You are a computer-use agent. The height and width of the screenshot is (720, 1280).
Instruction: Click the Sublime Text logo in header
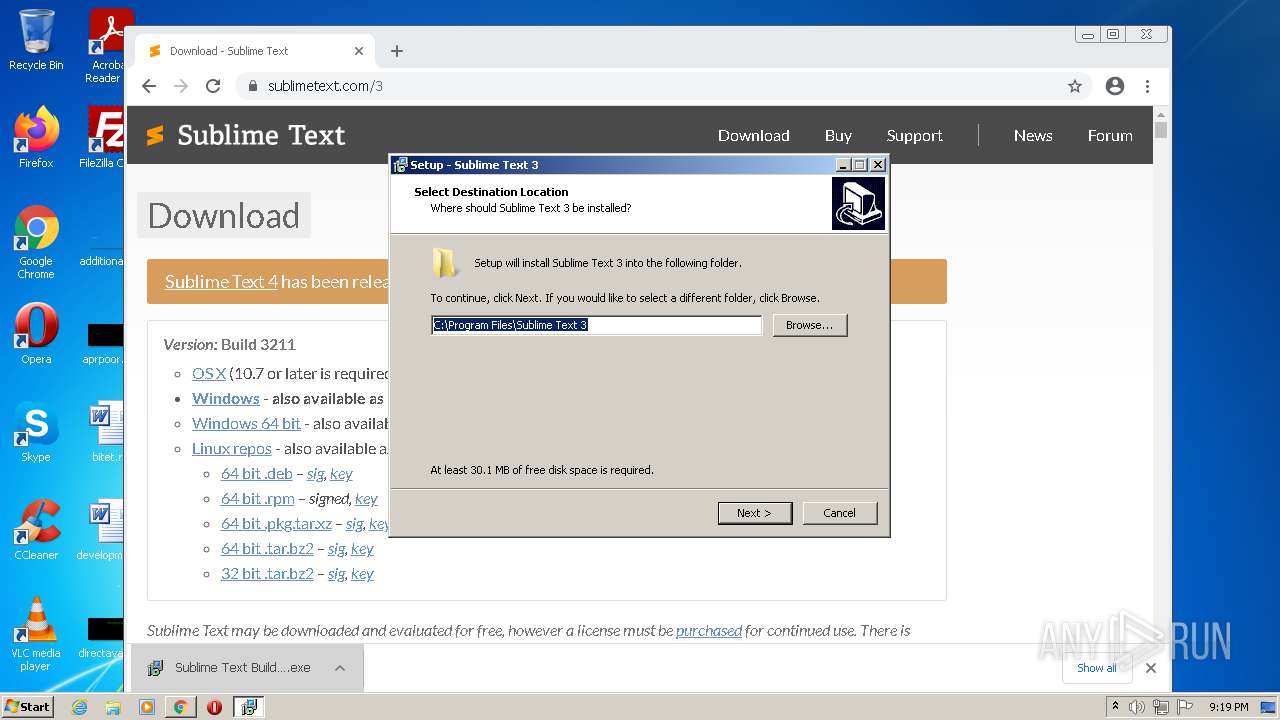tap(246, 135)
